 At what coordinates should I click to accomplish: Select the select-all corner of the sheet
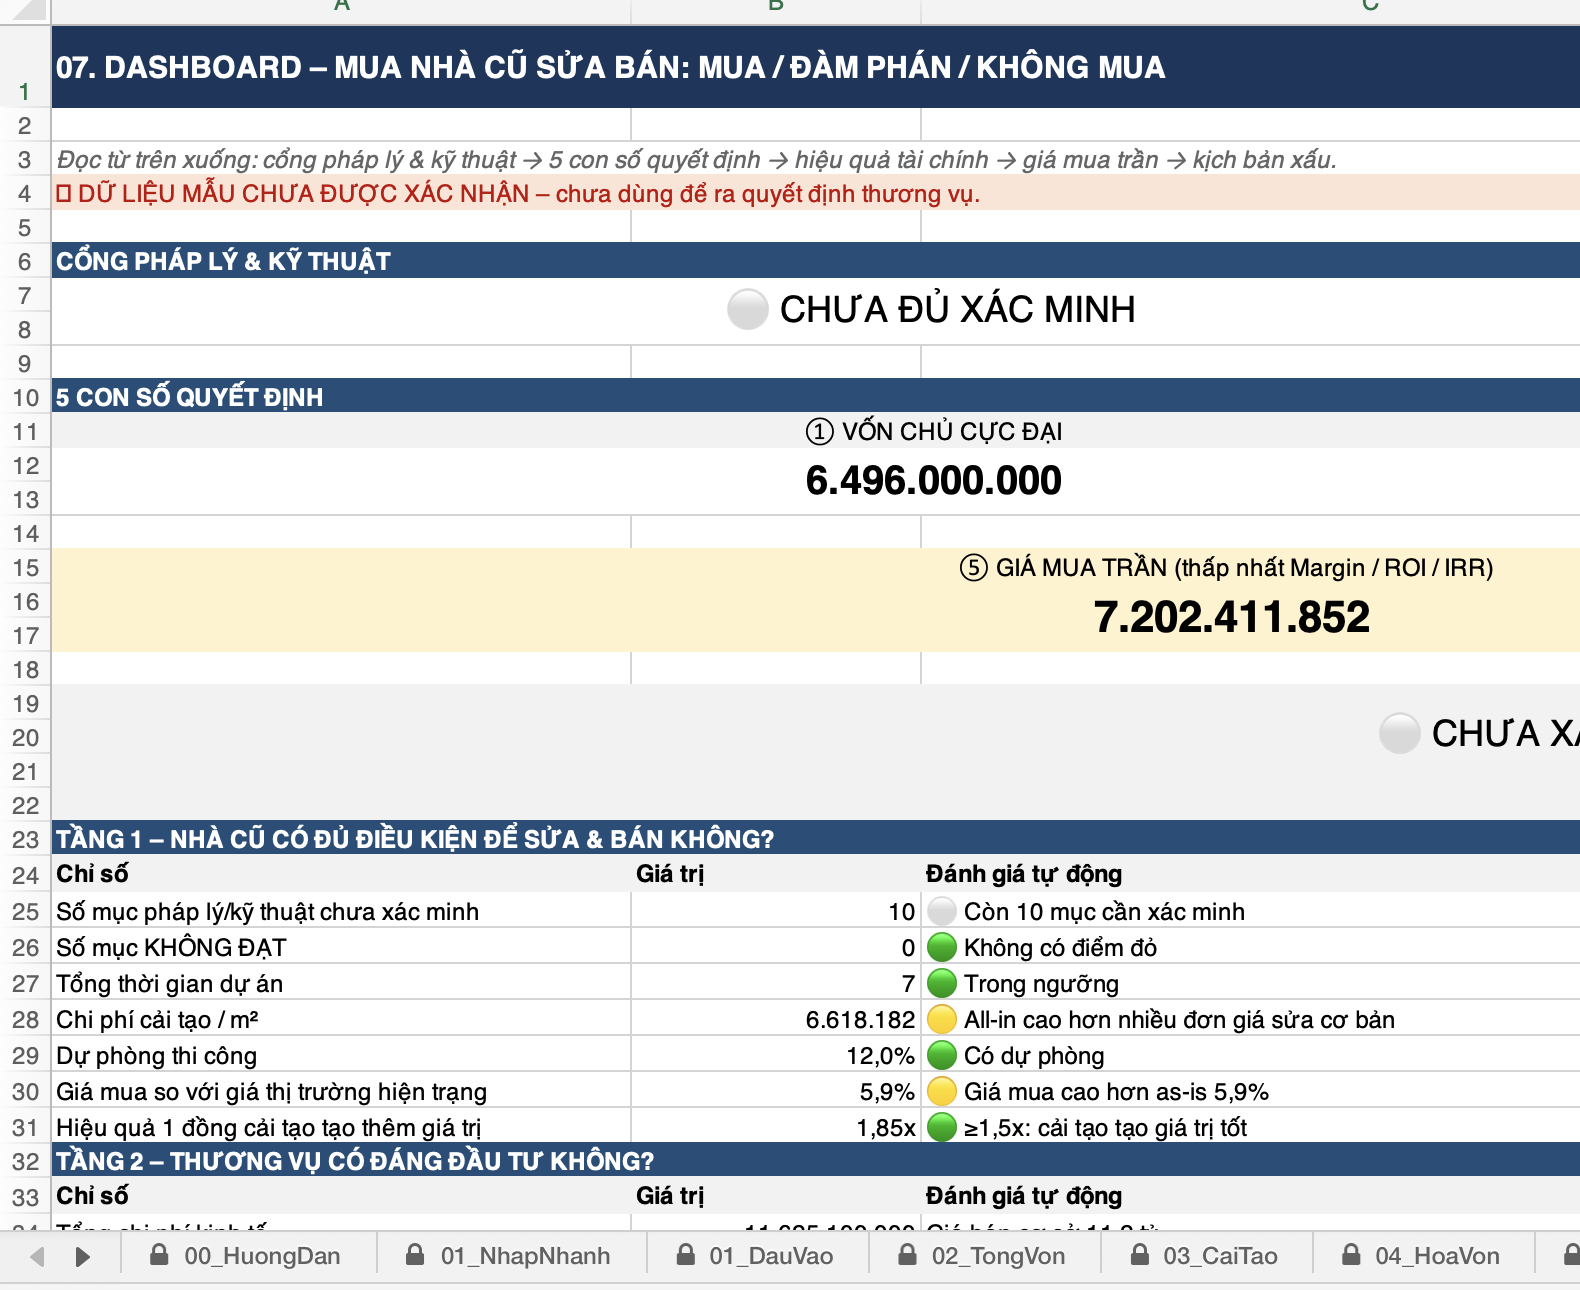25,11
